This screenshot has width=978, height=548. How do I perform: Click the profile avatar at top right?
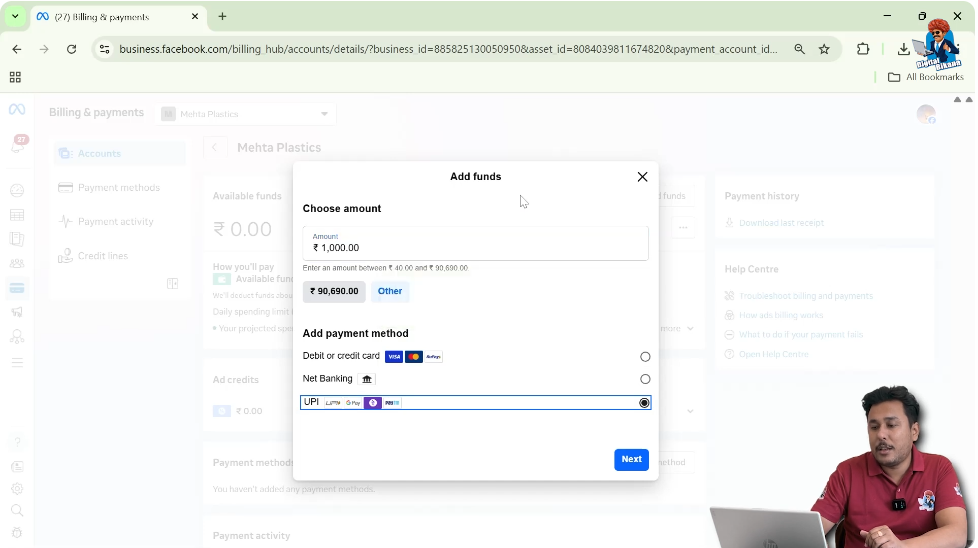click(926, 114)
